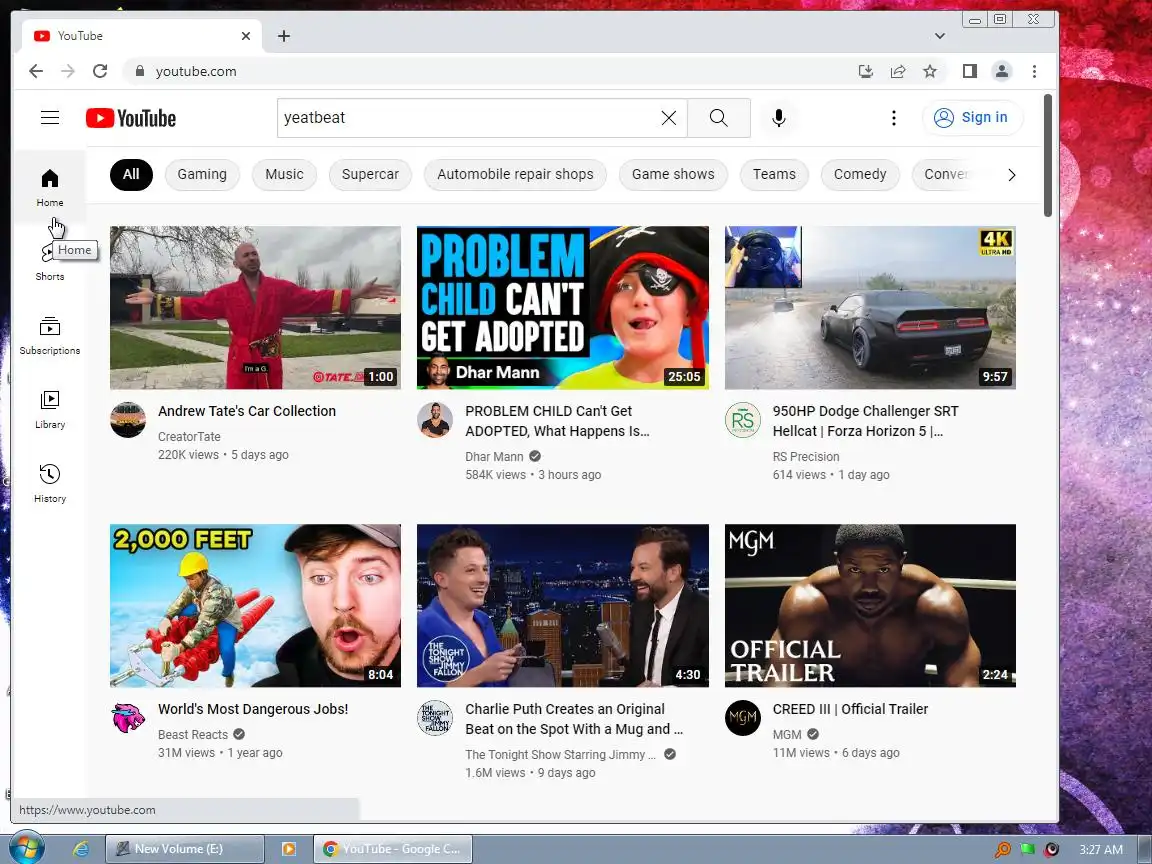Click the page vertical scrollbar
Screen dimensions: 1152x864
pyautogui.click(x=1048, y=156)
